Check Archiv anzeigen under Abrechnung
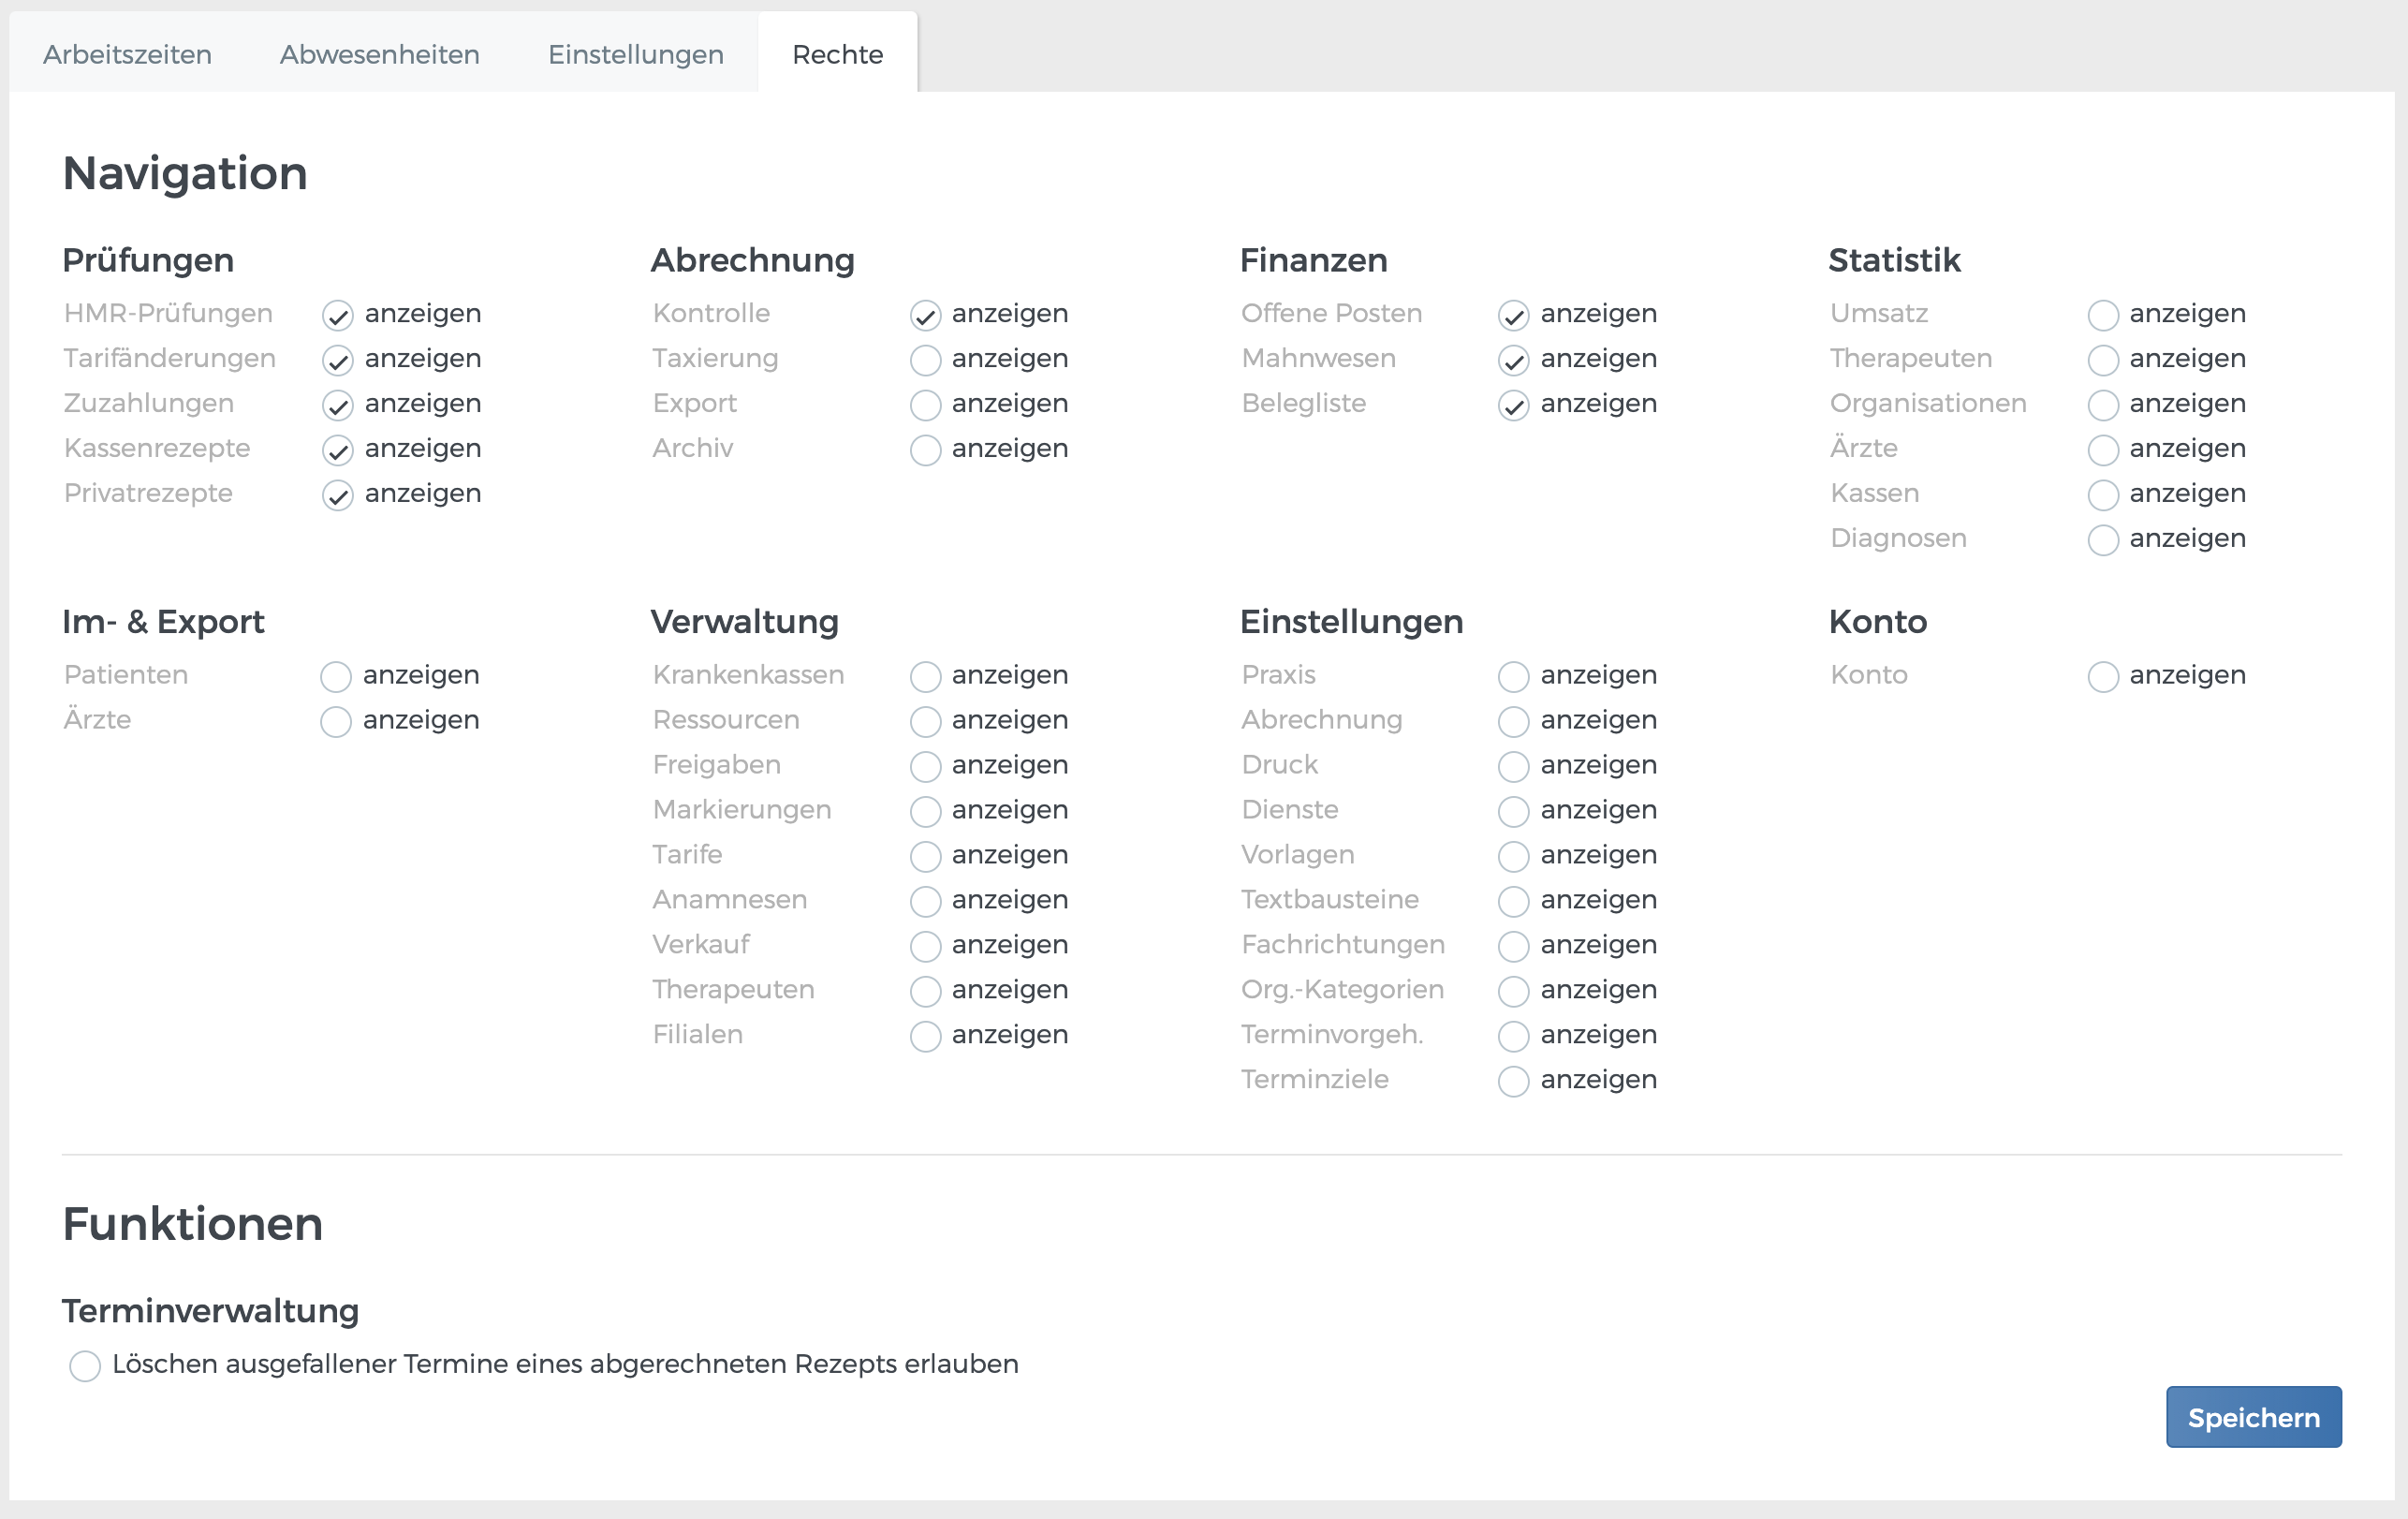This screenshot has width=2408, height=1519. (x=925, y=450)
